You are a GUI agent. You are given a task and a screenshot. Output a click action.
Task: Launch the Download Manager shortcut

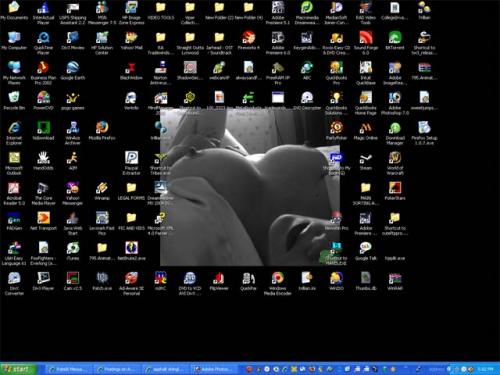point(395,133)
